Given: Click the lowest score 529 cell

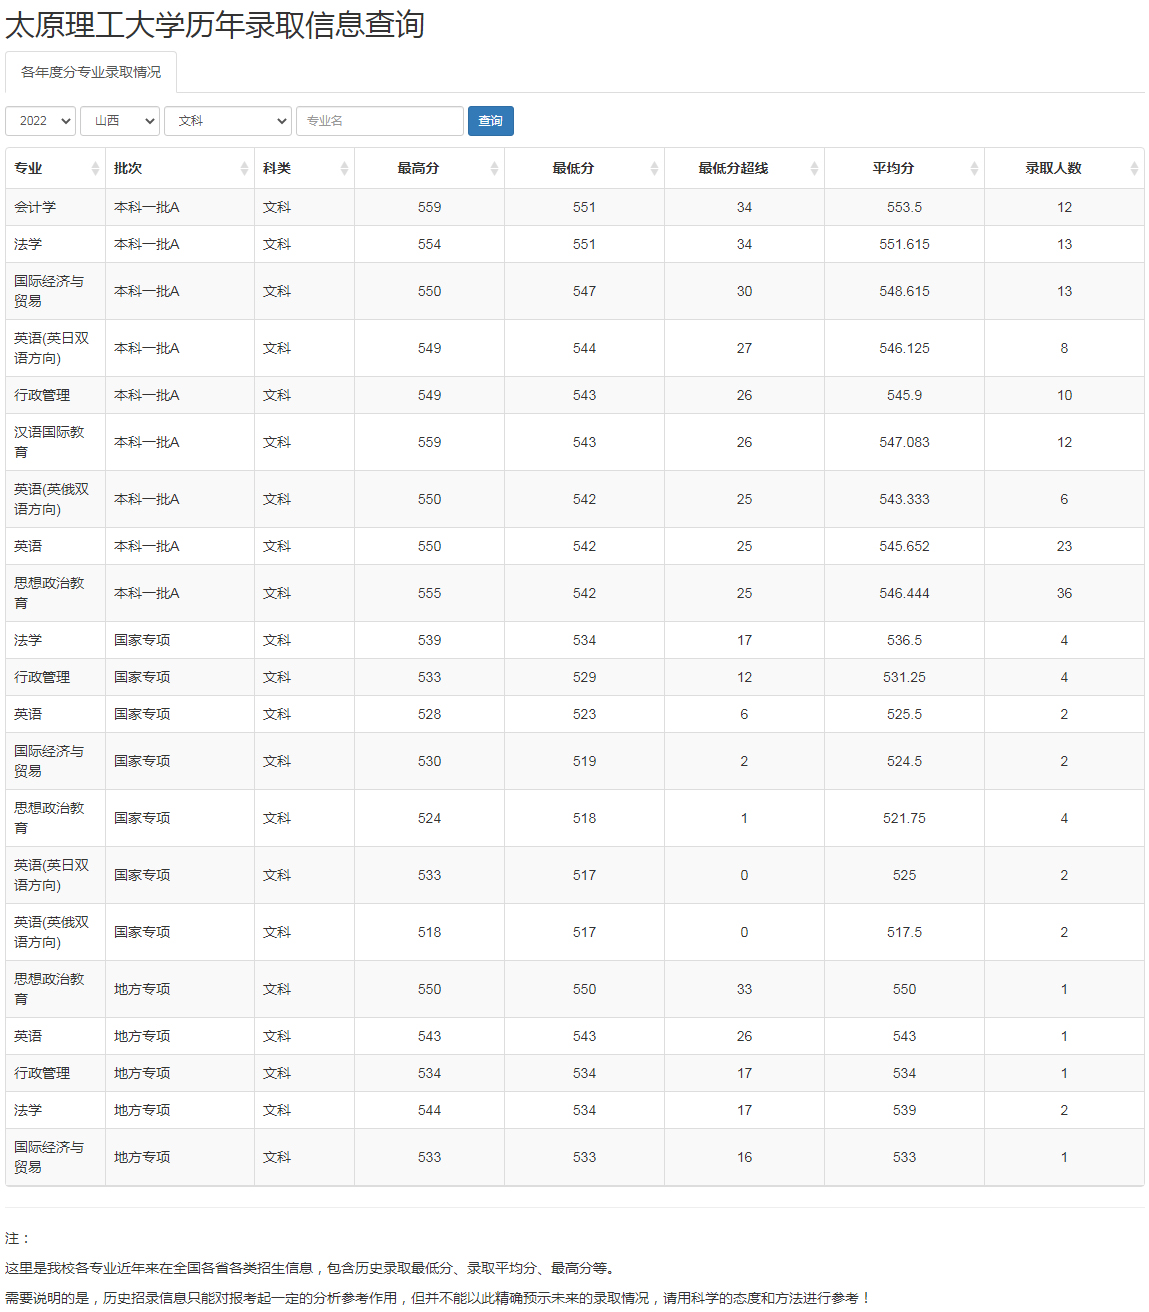Looking at the screenshot, I should (x=584, y=677).
